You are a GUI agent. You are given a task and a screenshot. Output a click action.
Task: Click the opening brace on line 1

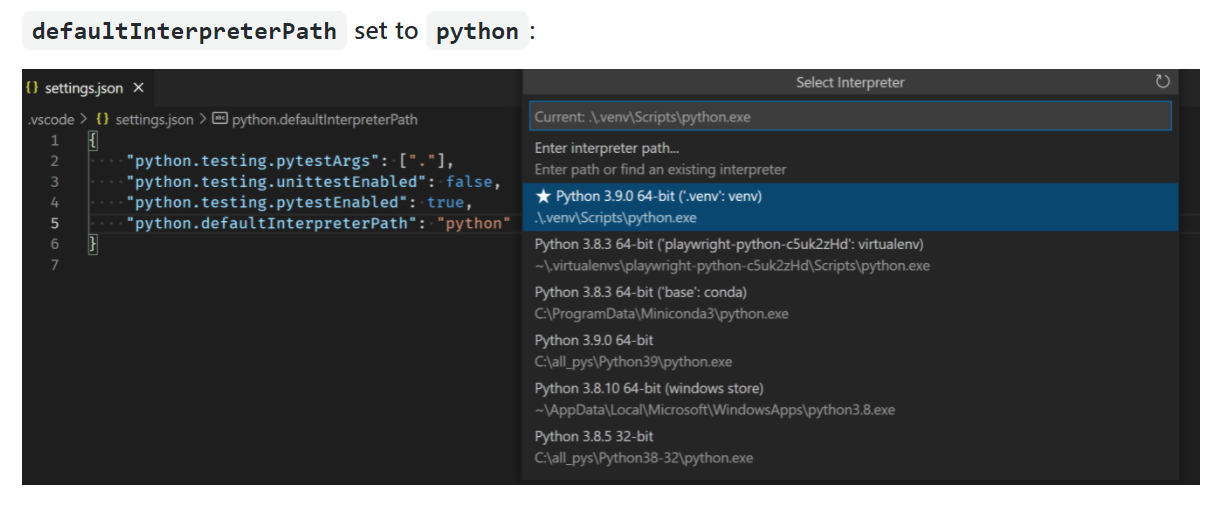92,140
